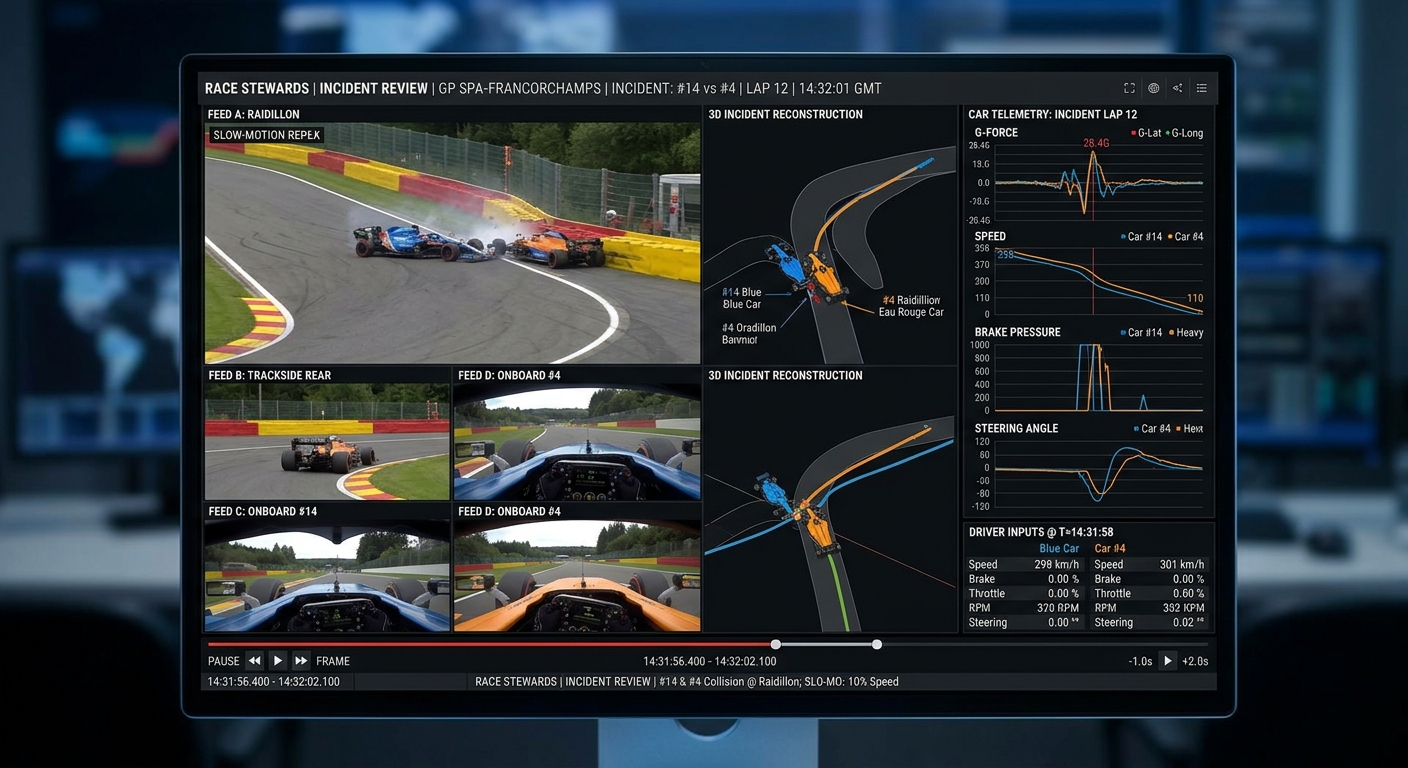Screen dimensions: 1408x768
Task: Toggle Car #14 in the Speed chart legend
Action: [x=1141, y=237]
